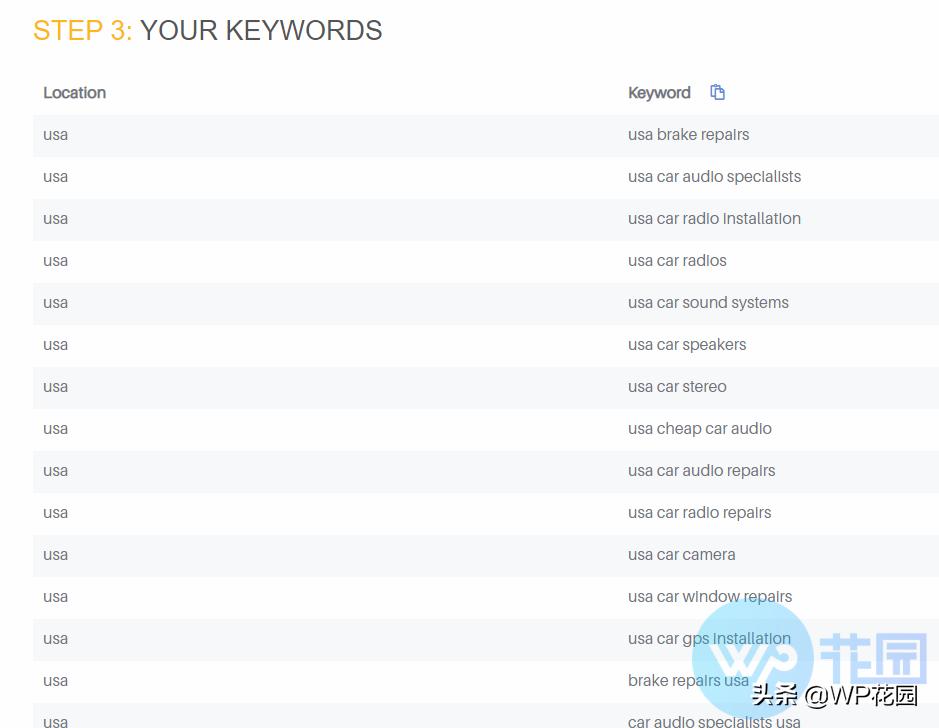Select the 'usa car radio repairs' keyword
The width and height of the screenshot is (939, 728).
[x=699, y=512]
